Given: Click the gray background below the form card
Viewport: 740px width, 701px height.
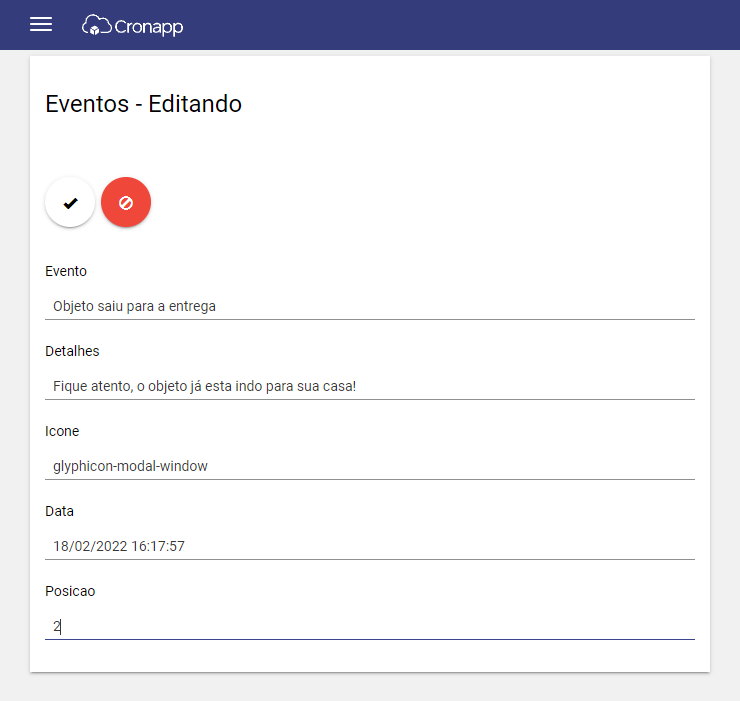Looking at the screenshot, I should tap(370, 687).
